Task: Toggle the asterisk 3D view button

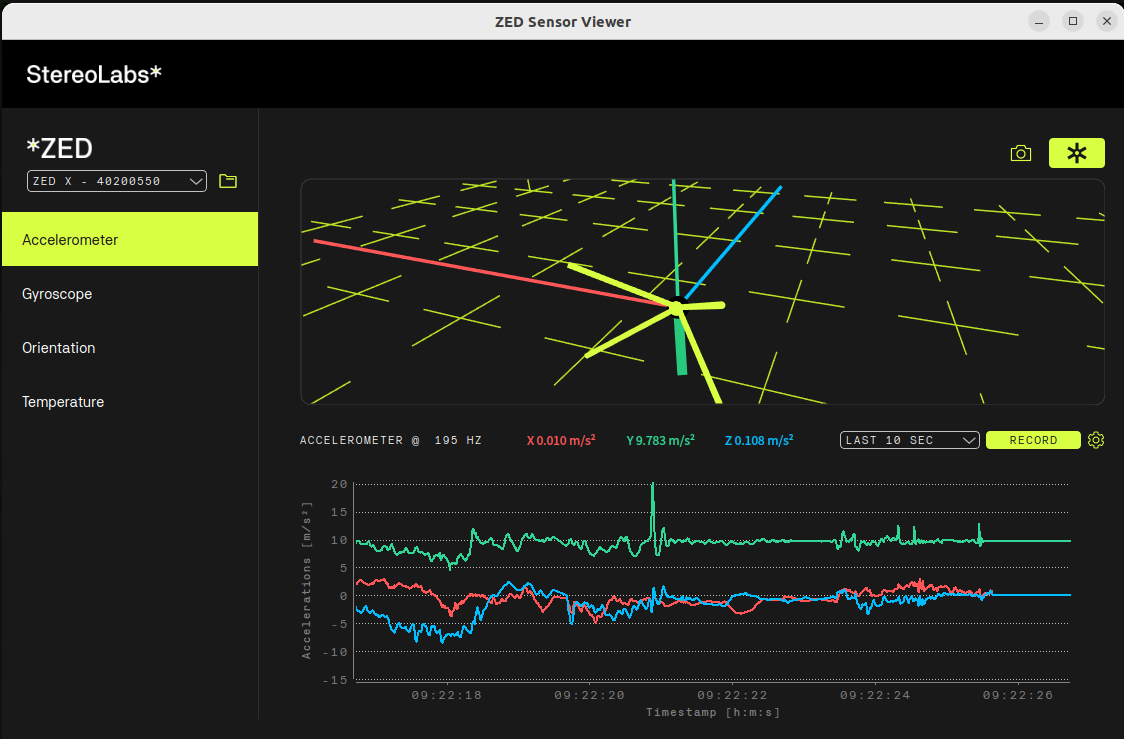Action: [x=1076, y=153]
